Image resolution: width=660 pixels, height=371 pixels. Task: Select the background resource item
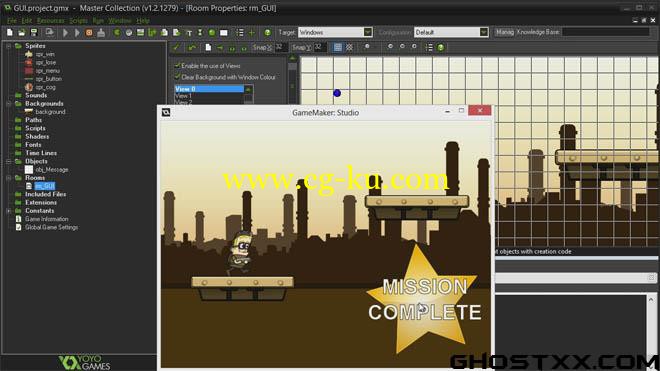pos(50,112)
